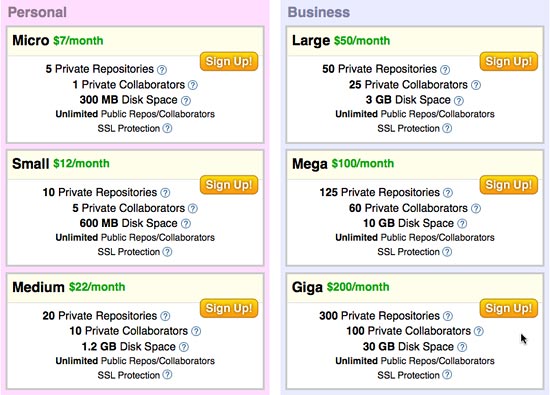Click the Micro plan title
550x395 pixels.
click(x=31, y=40)
